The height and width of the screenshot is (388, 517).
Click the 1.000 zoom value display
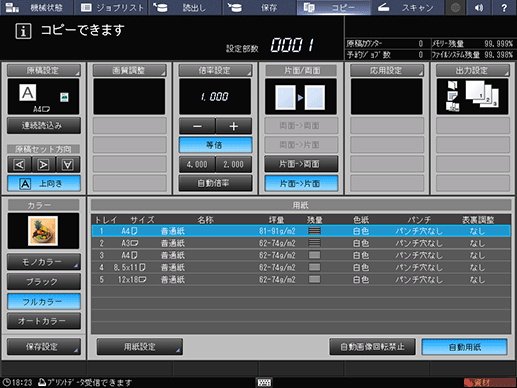click(215, 97)
